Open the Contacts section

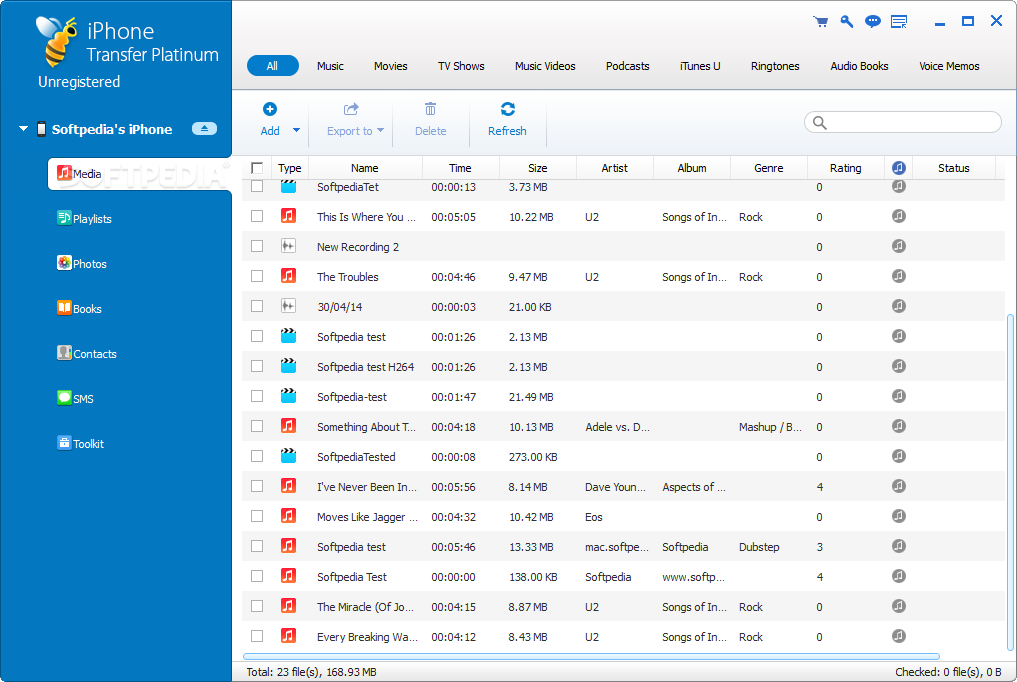87,353
